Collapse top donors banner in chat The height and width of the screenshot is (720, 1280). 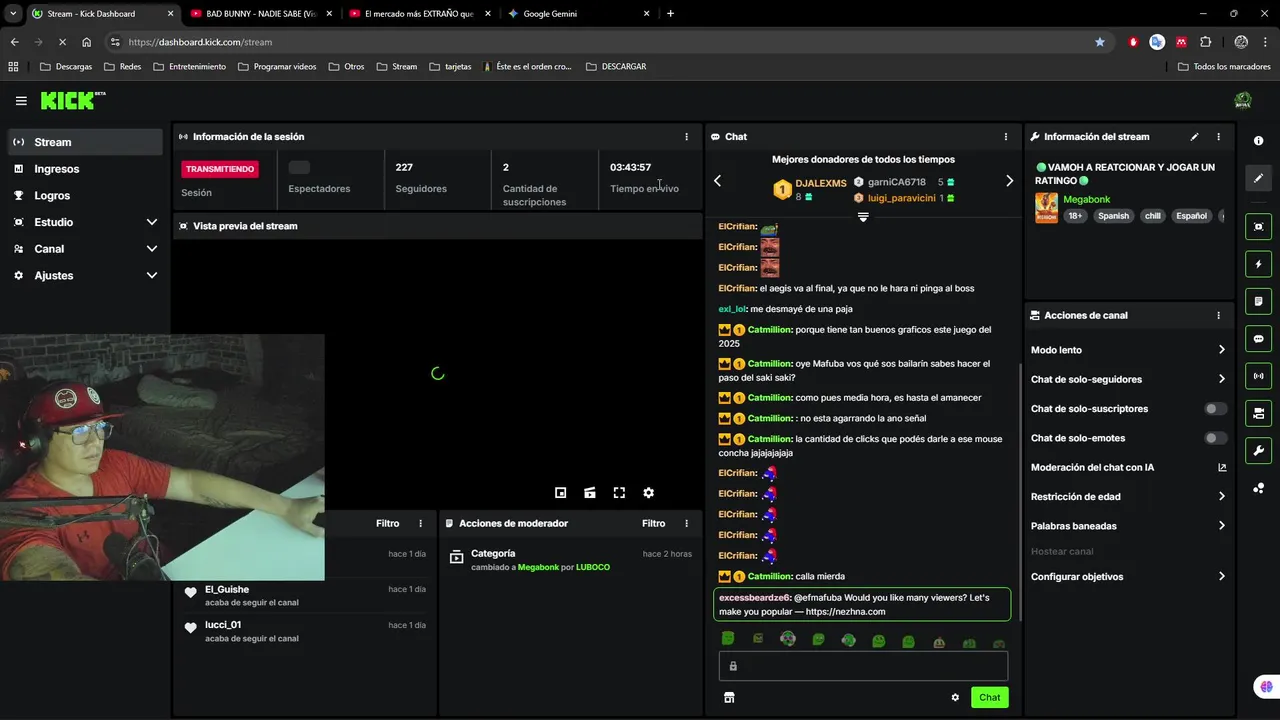coord(863,217)
